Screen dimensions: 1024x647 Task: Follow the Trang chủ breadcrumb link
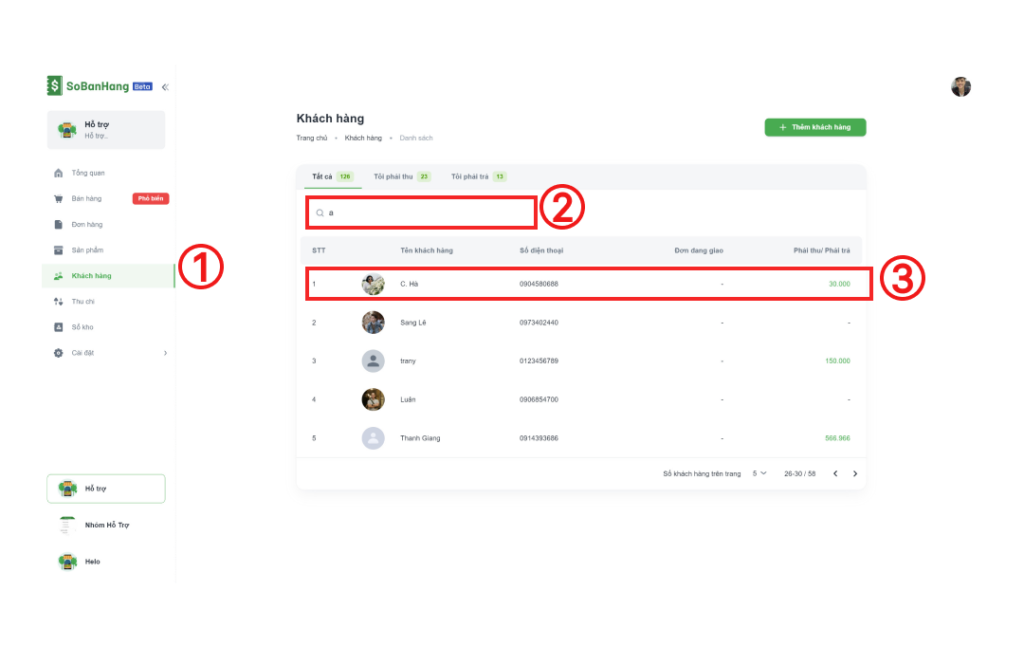coord(311,138)
